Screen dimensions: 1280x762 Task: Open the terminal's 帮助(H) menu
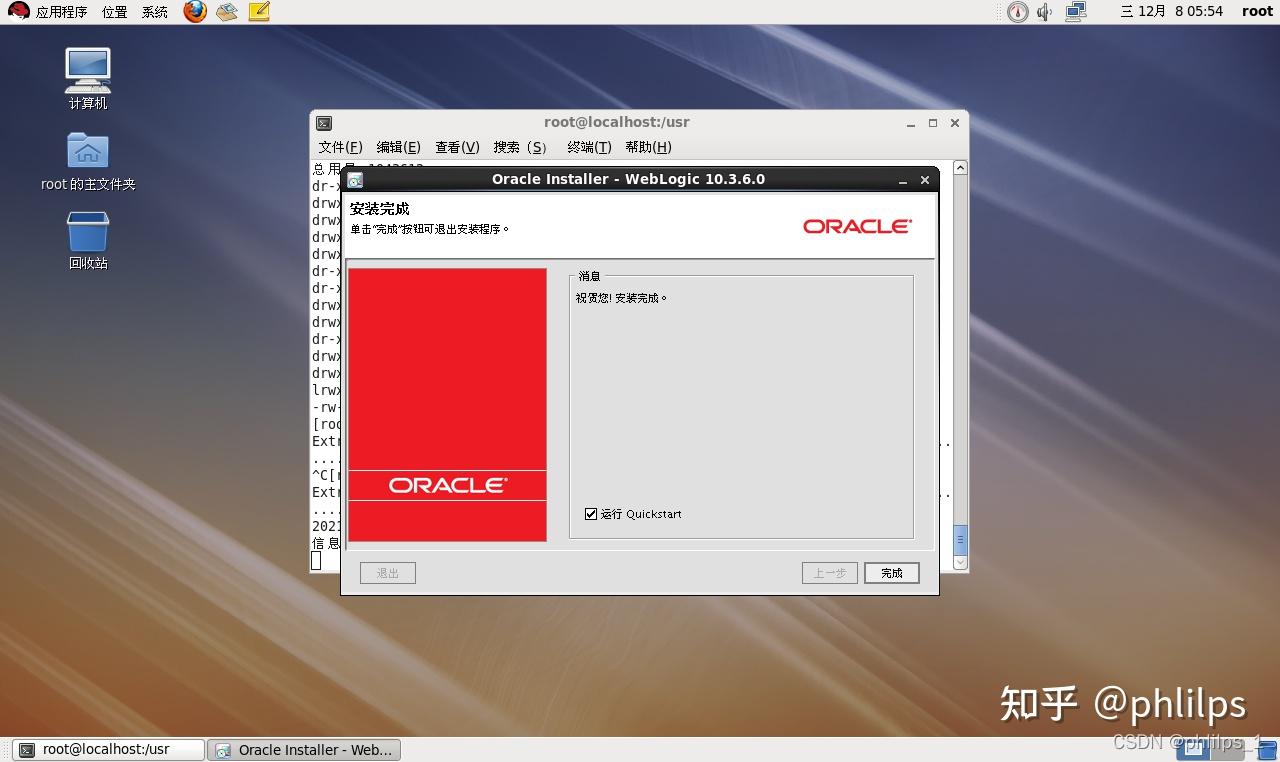(648, 147)
